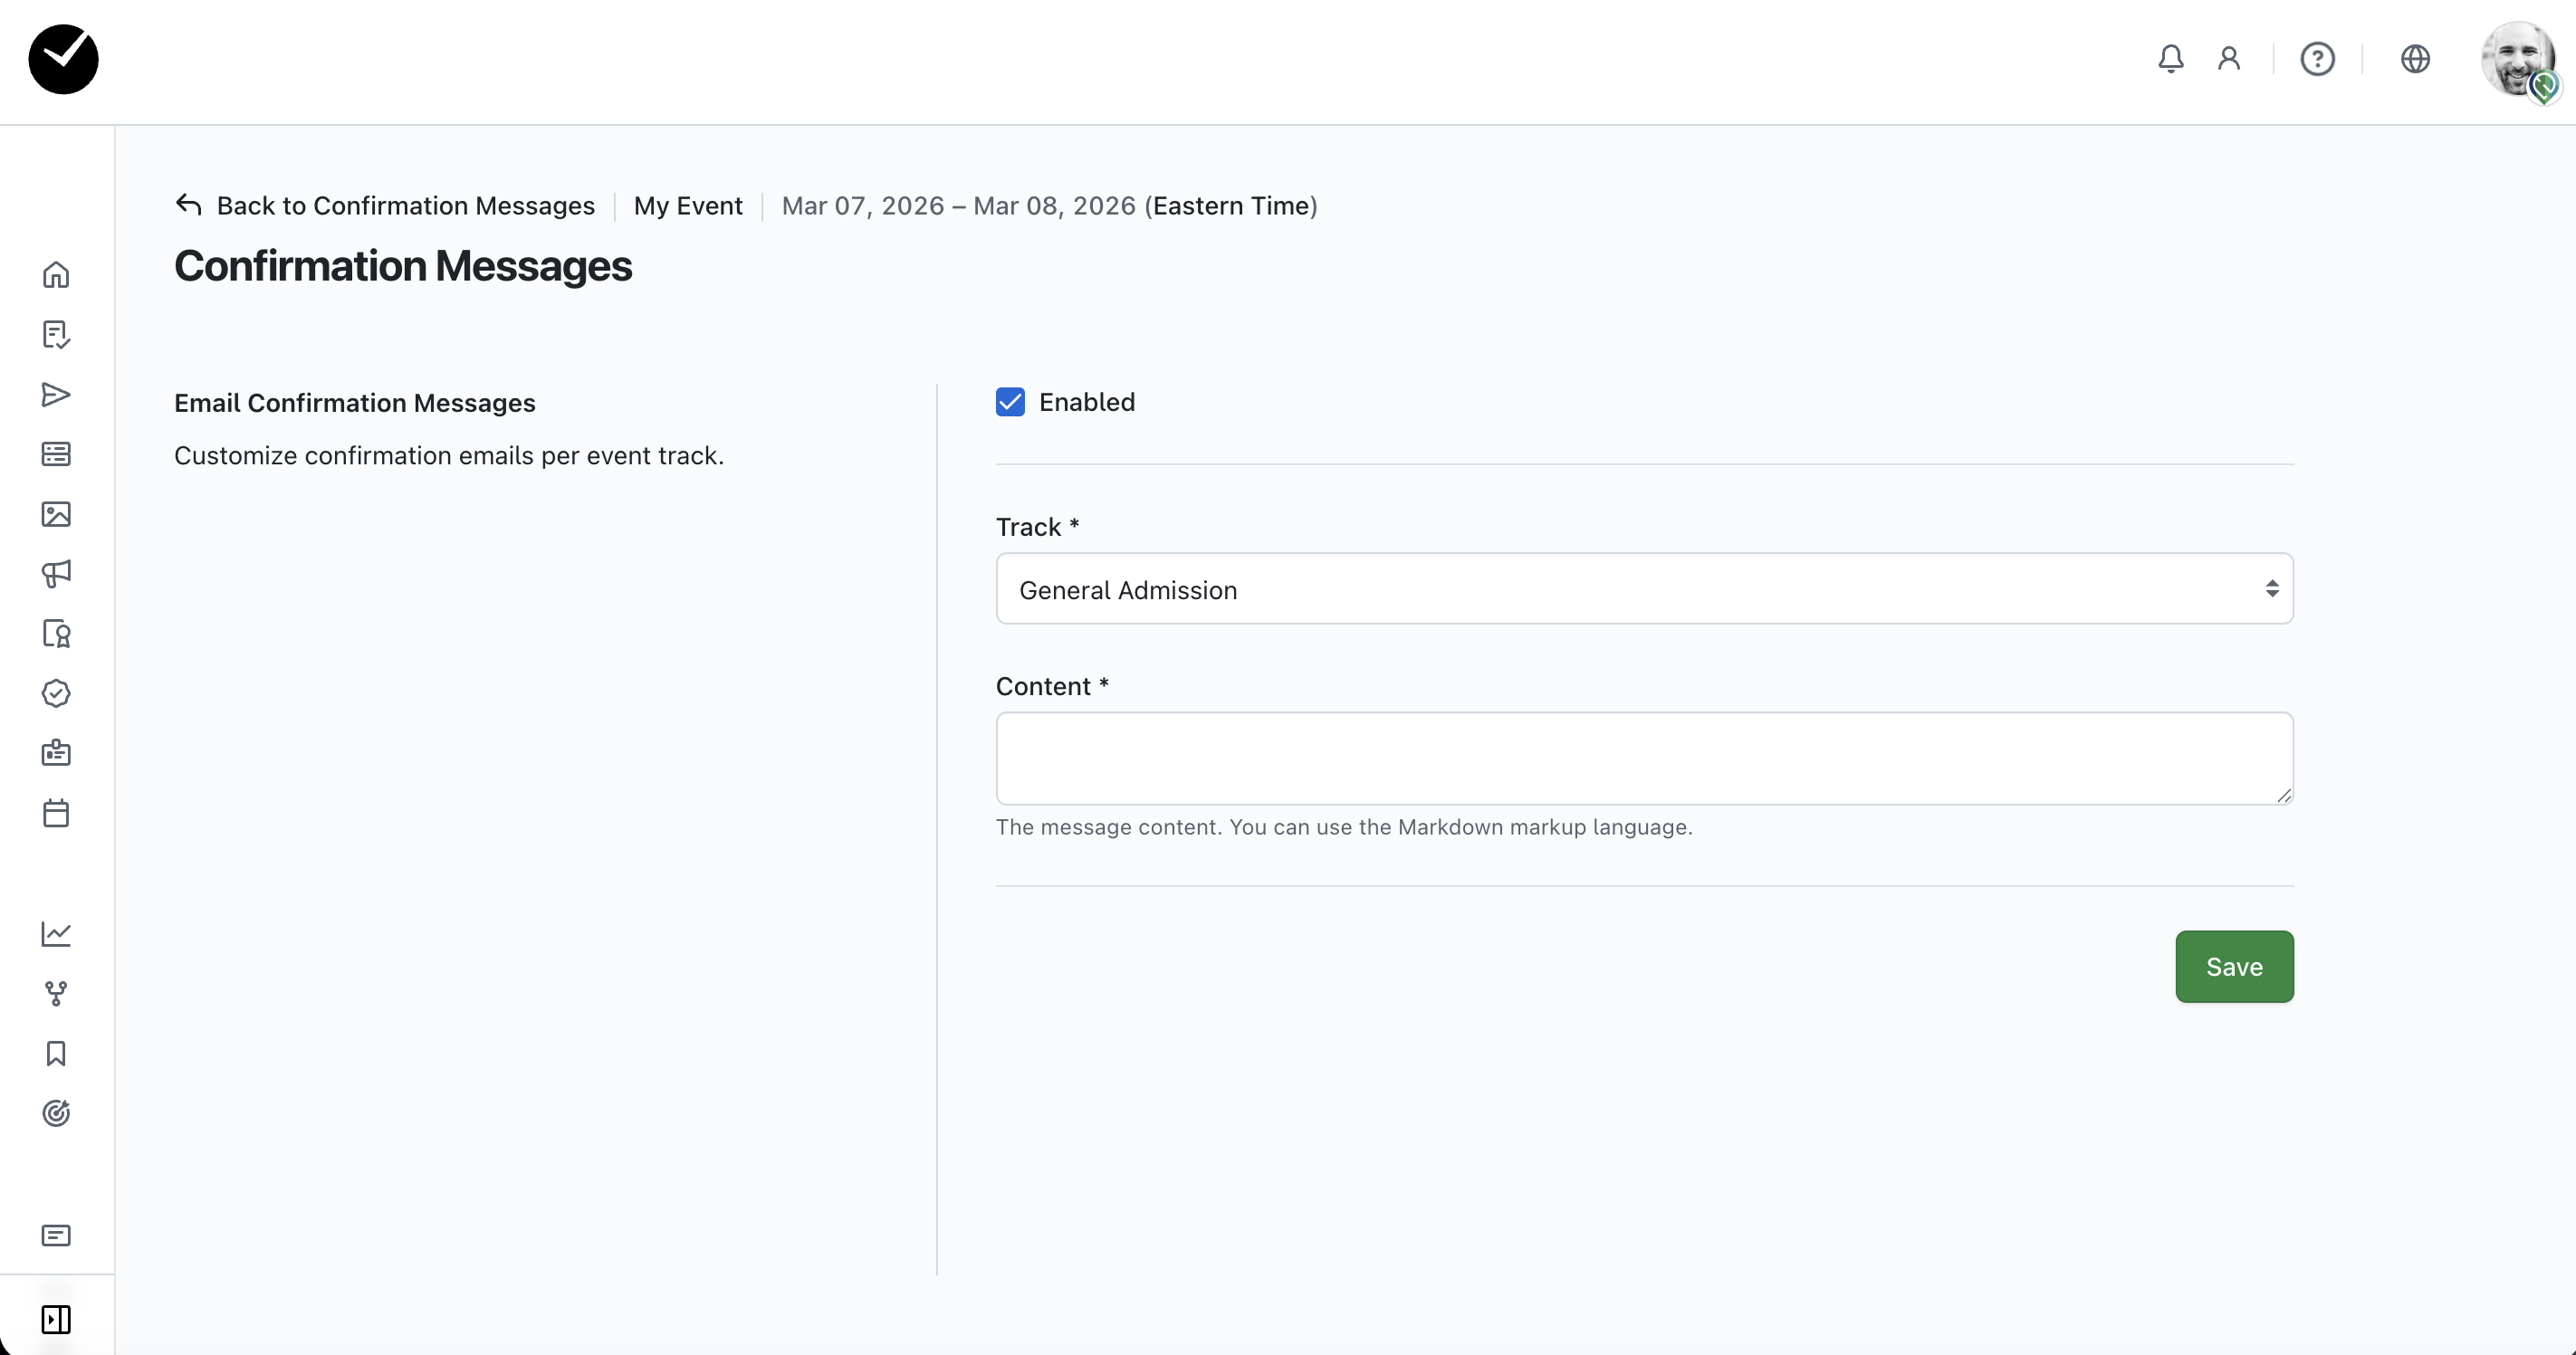Open the calendar icon in sidebar

56,813
